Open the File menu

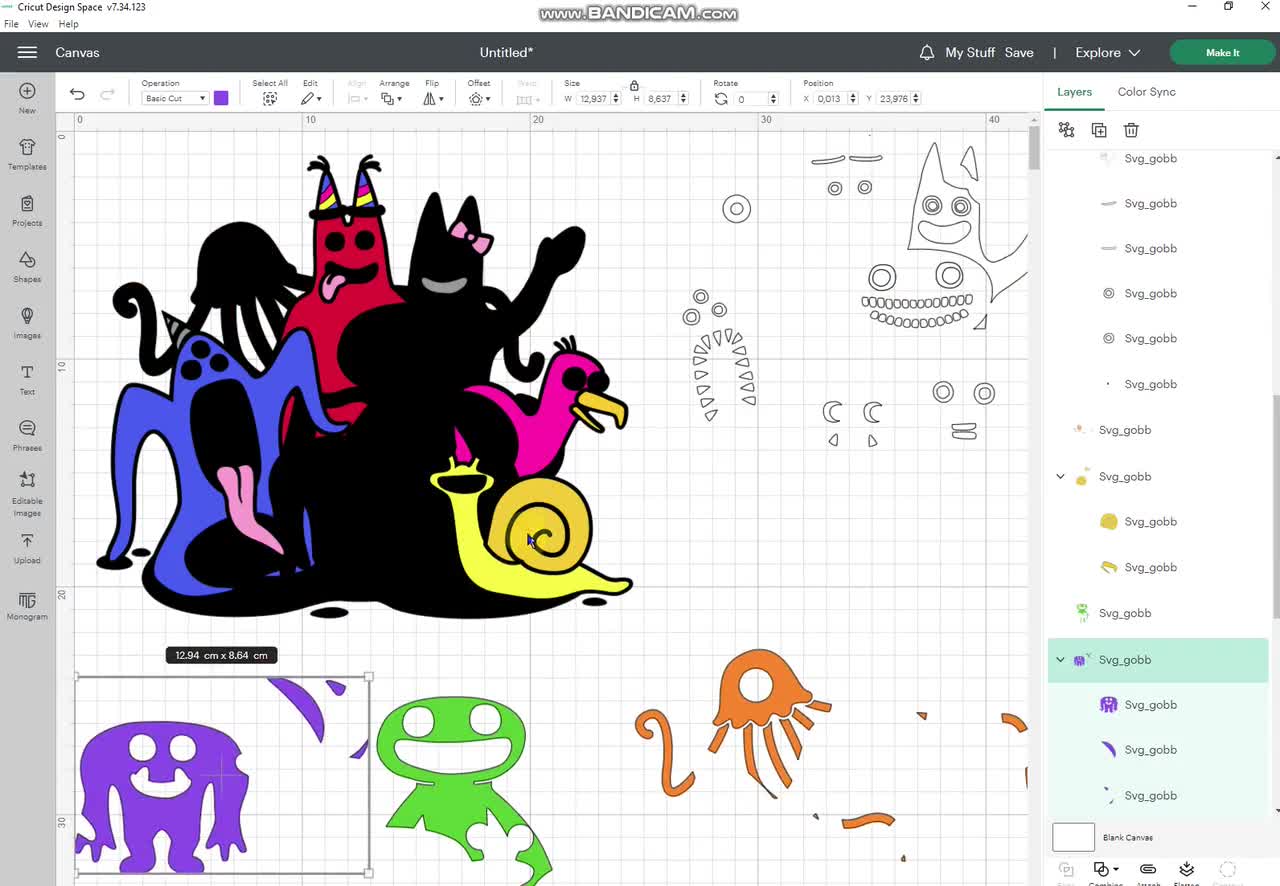[11, 24]
